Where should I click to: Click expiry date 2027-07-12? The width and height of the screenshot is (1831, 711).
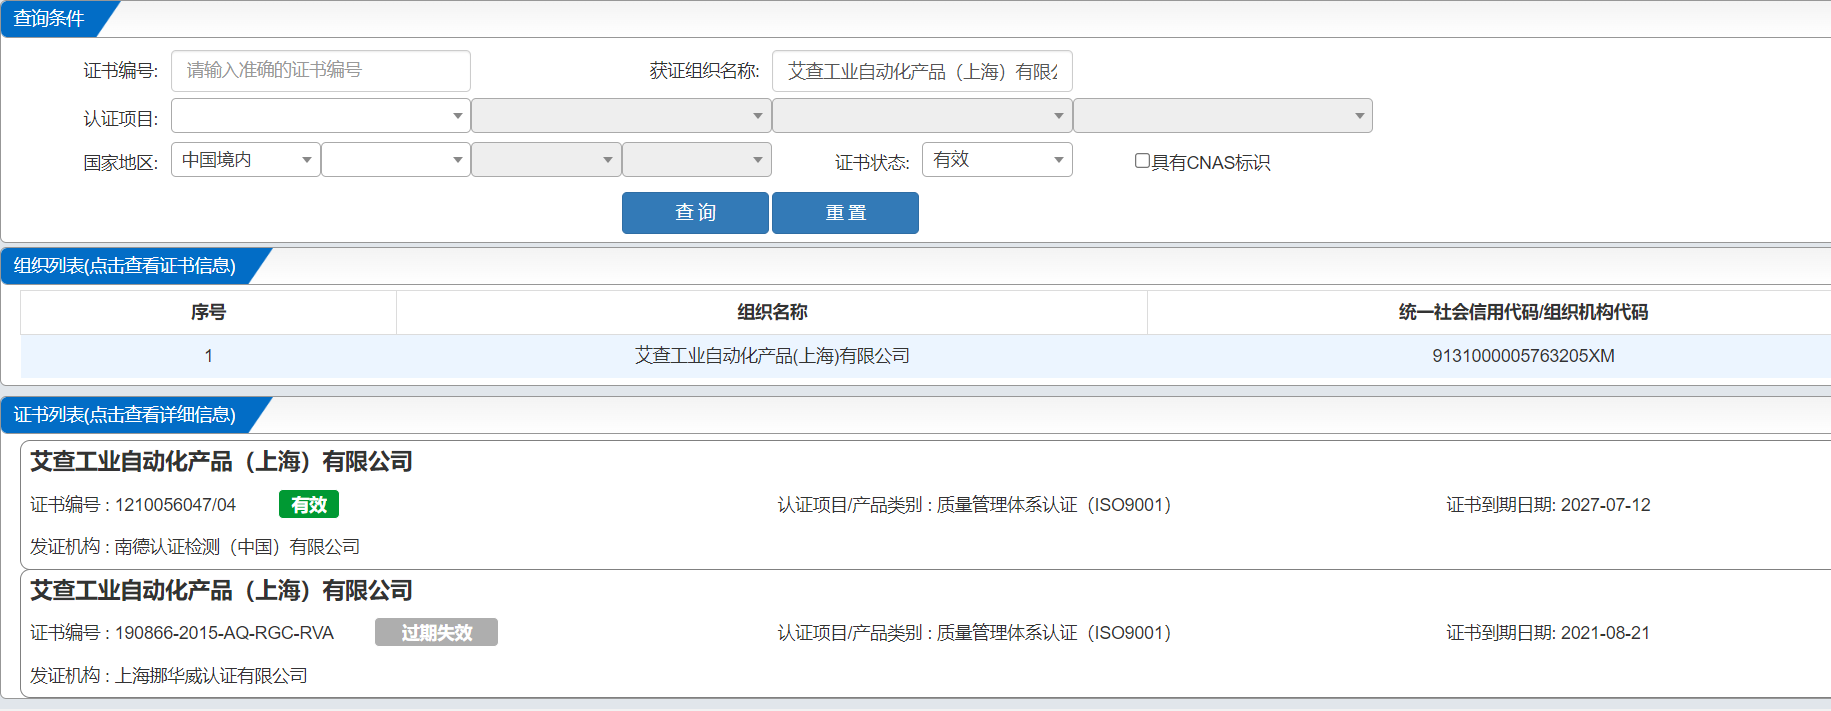coord(1605,505)
